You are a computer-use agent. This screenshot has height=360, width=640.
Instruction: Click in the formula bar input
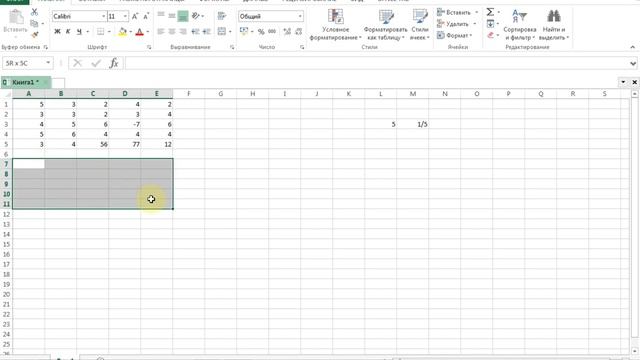[376, 63]
